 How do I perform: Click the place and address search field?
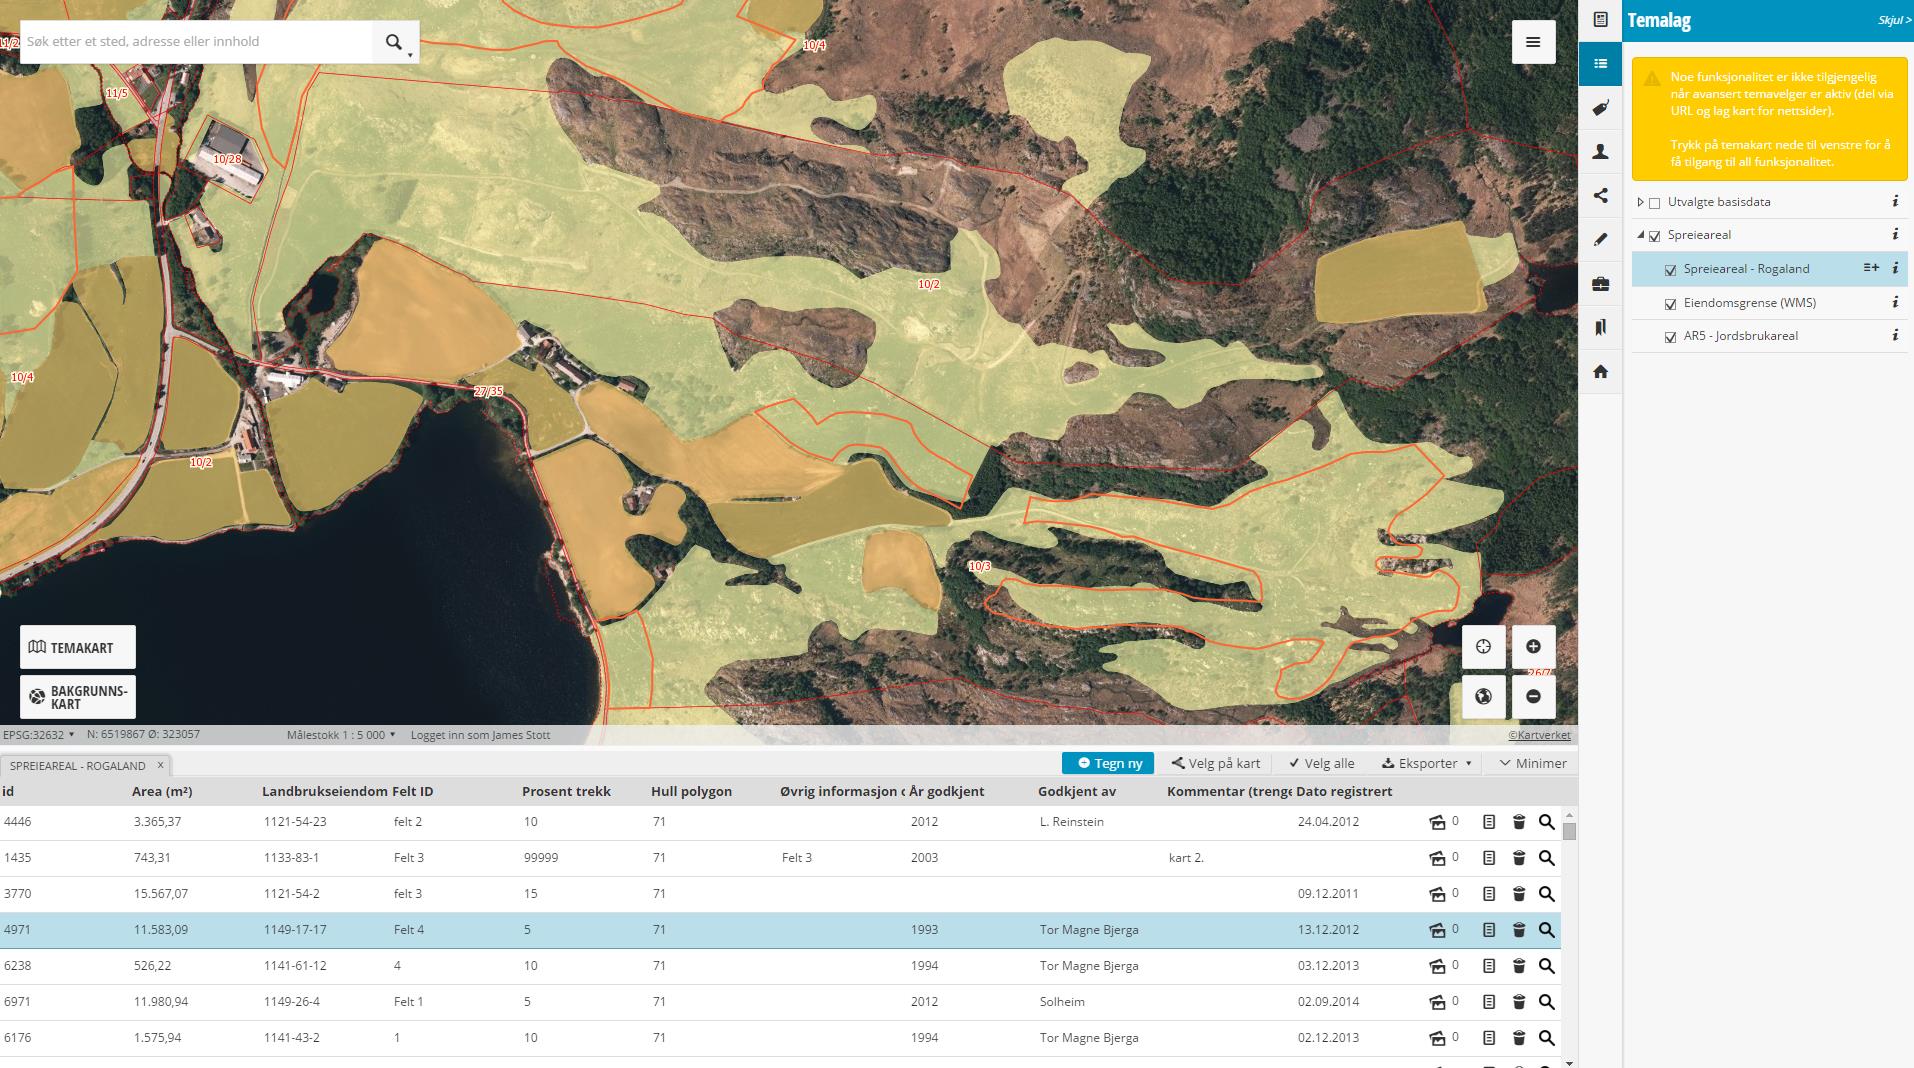click(x=197, y=42)
